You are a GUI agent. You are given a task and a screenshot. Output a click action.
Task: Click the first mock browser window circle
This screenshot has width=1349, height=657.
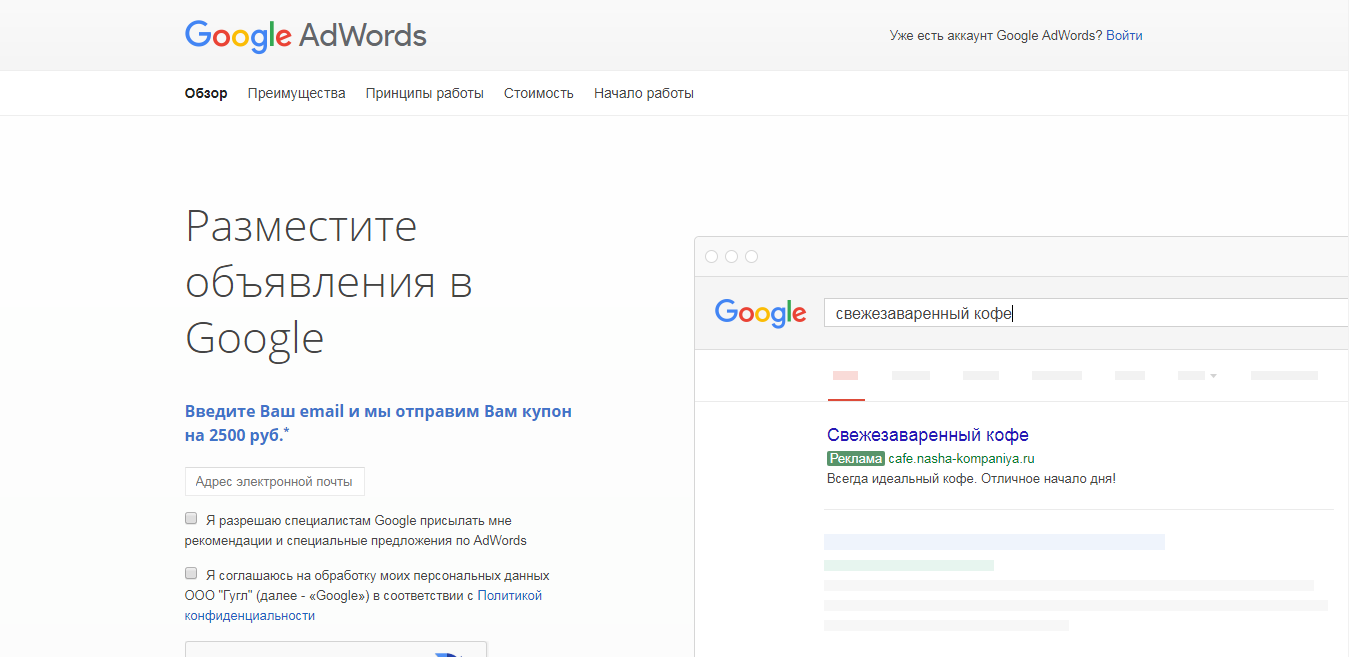[x=712, y=257]
